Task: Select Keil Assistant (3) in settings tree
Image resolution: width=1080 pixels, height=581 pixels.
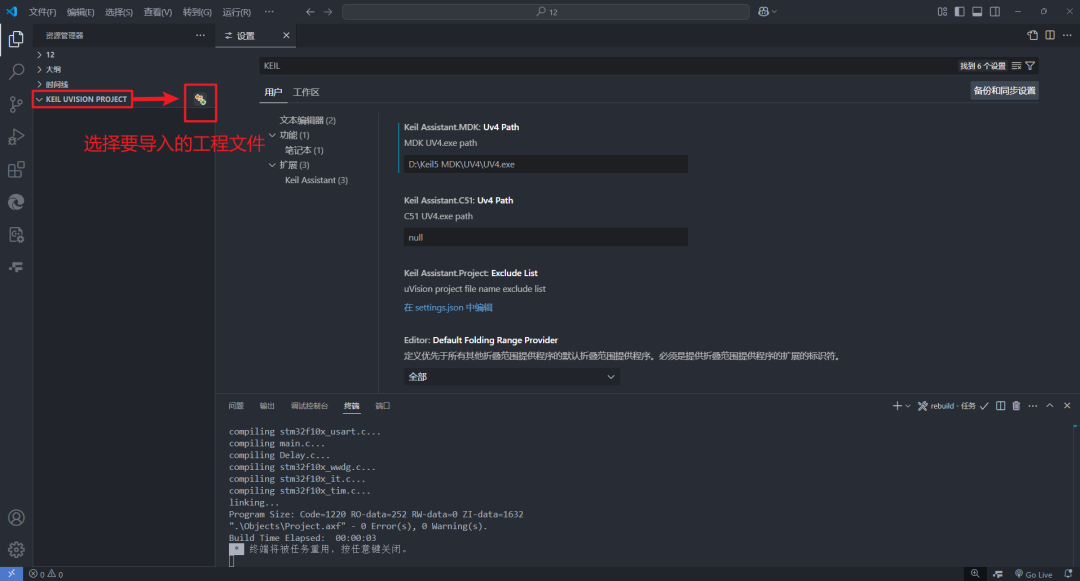Action: coord(316,180)
